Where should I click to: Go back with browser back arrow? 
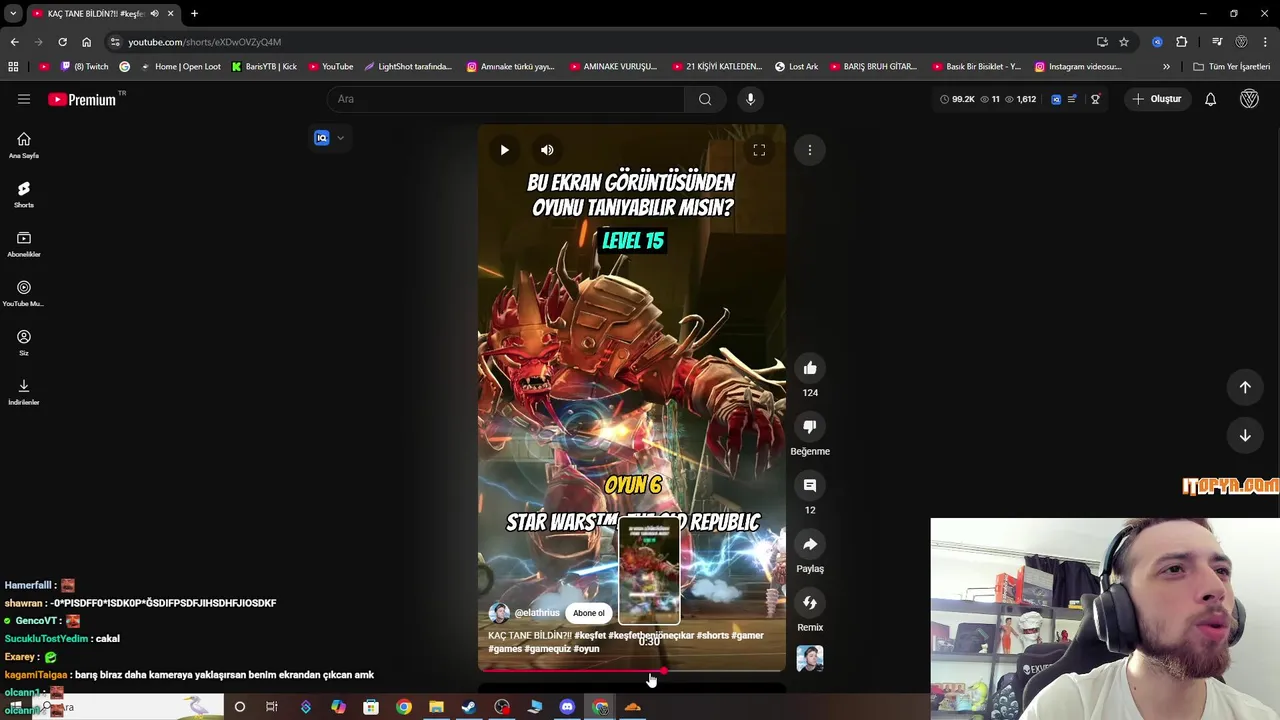pyautogui.click(x=14, y=42)
